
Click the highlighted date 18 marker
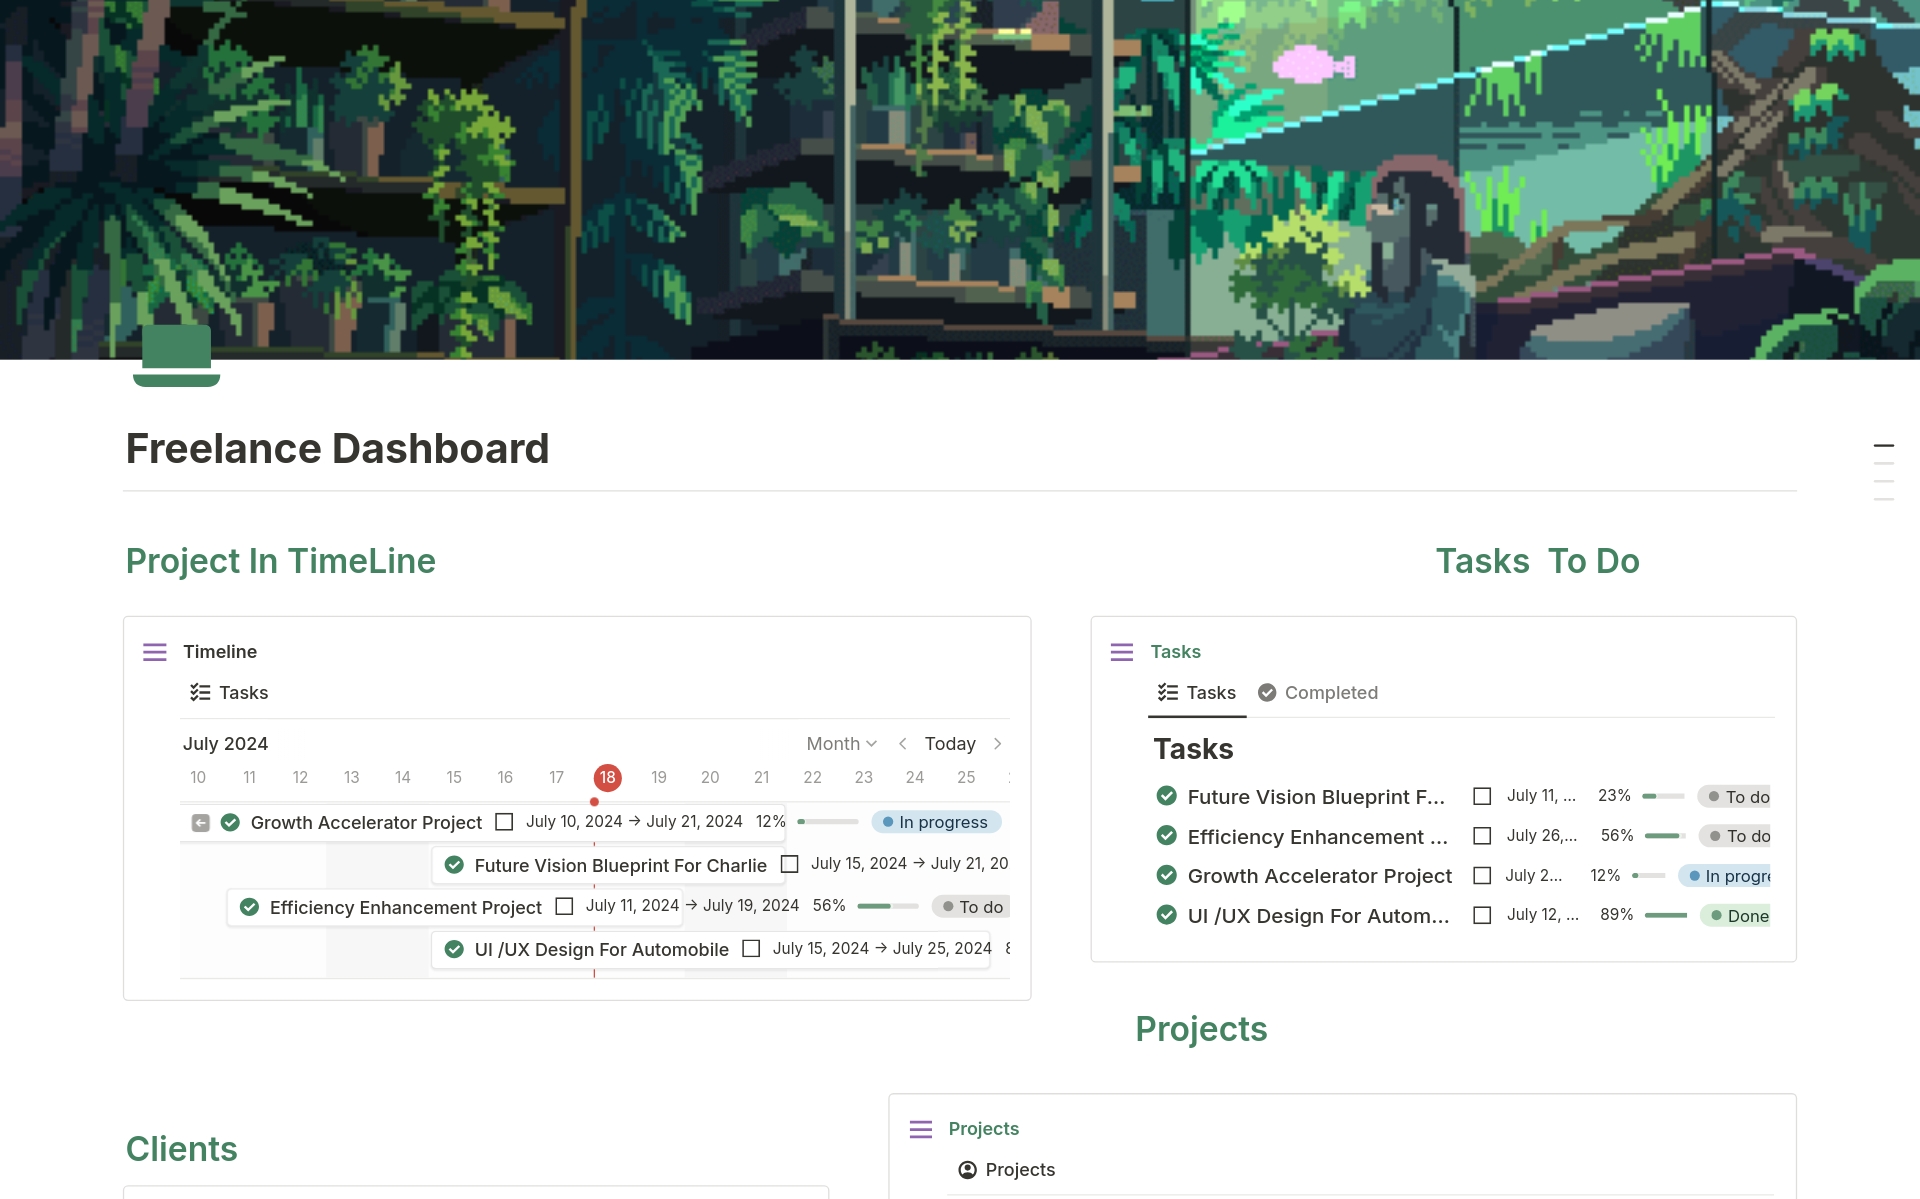tap(607, 777)
